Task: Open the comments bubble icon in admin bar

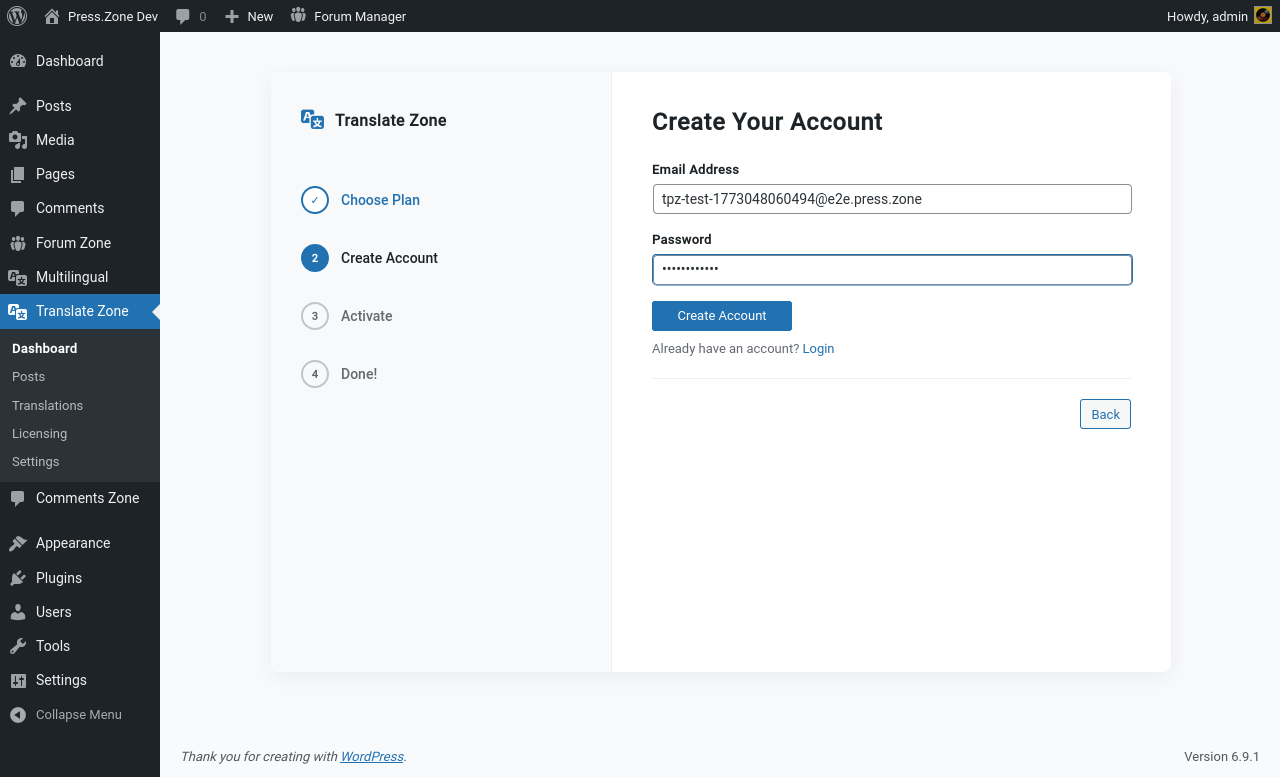Action: tap(183, 16)
